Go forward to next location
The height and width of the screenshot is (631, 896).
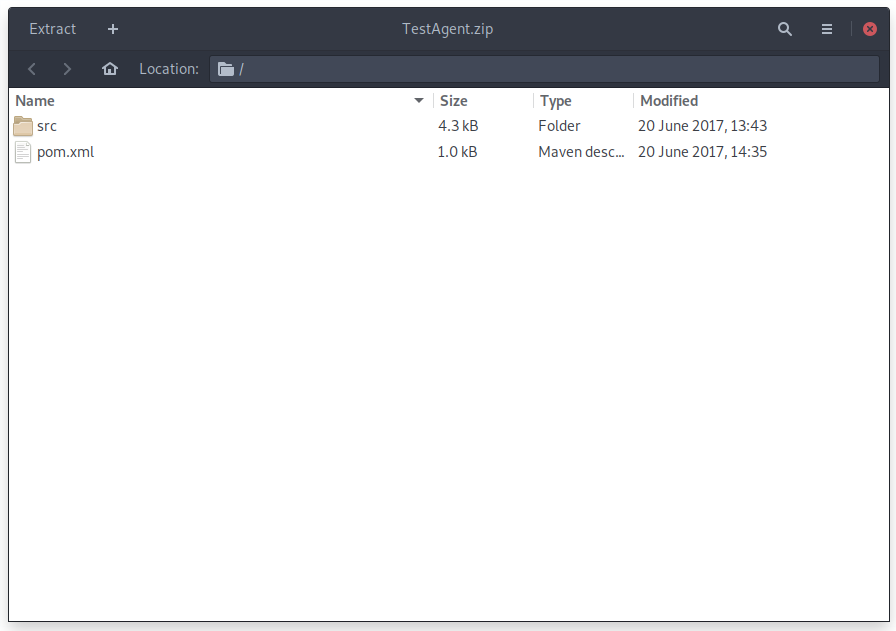click(67, 69)
